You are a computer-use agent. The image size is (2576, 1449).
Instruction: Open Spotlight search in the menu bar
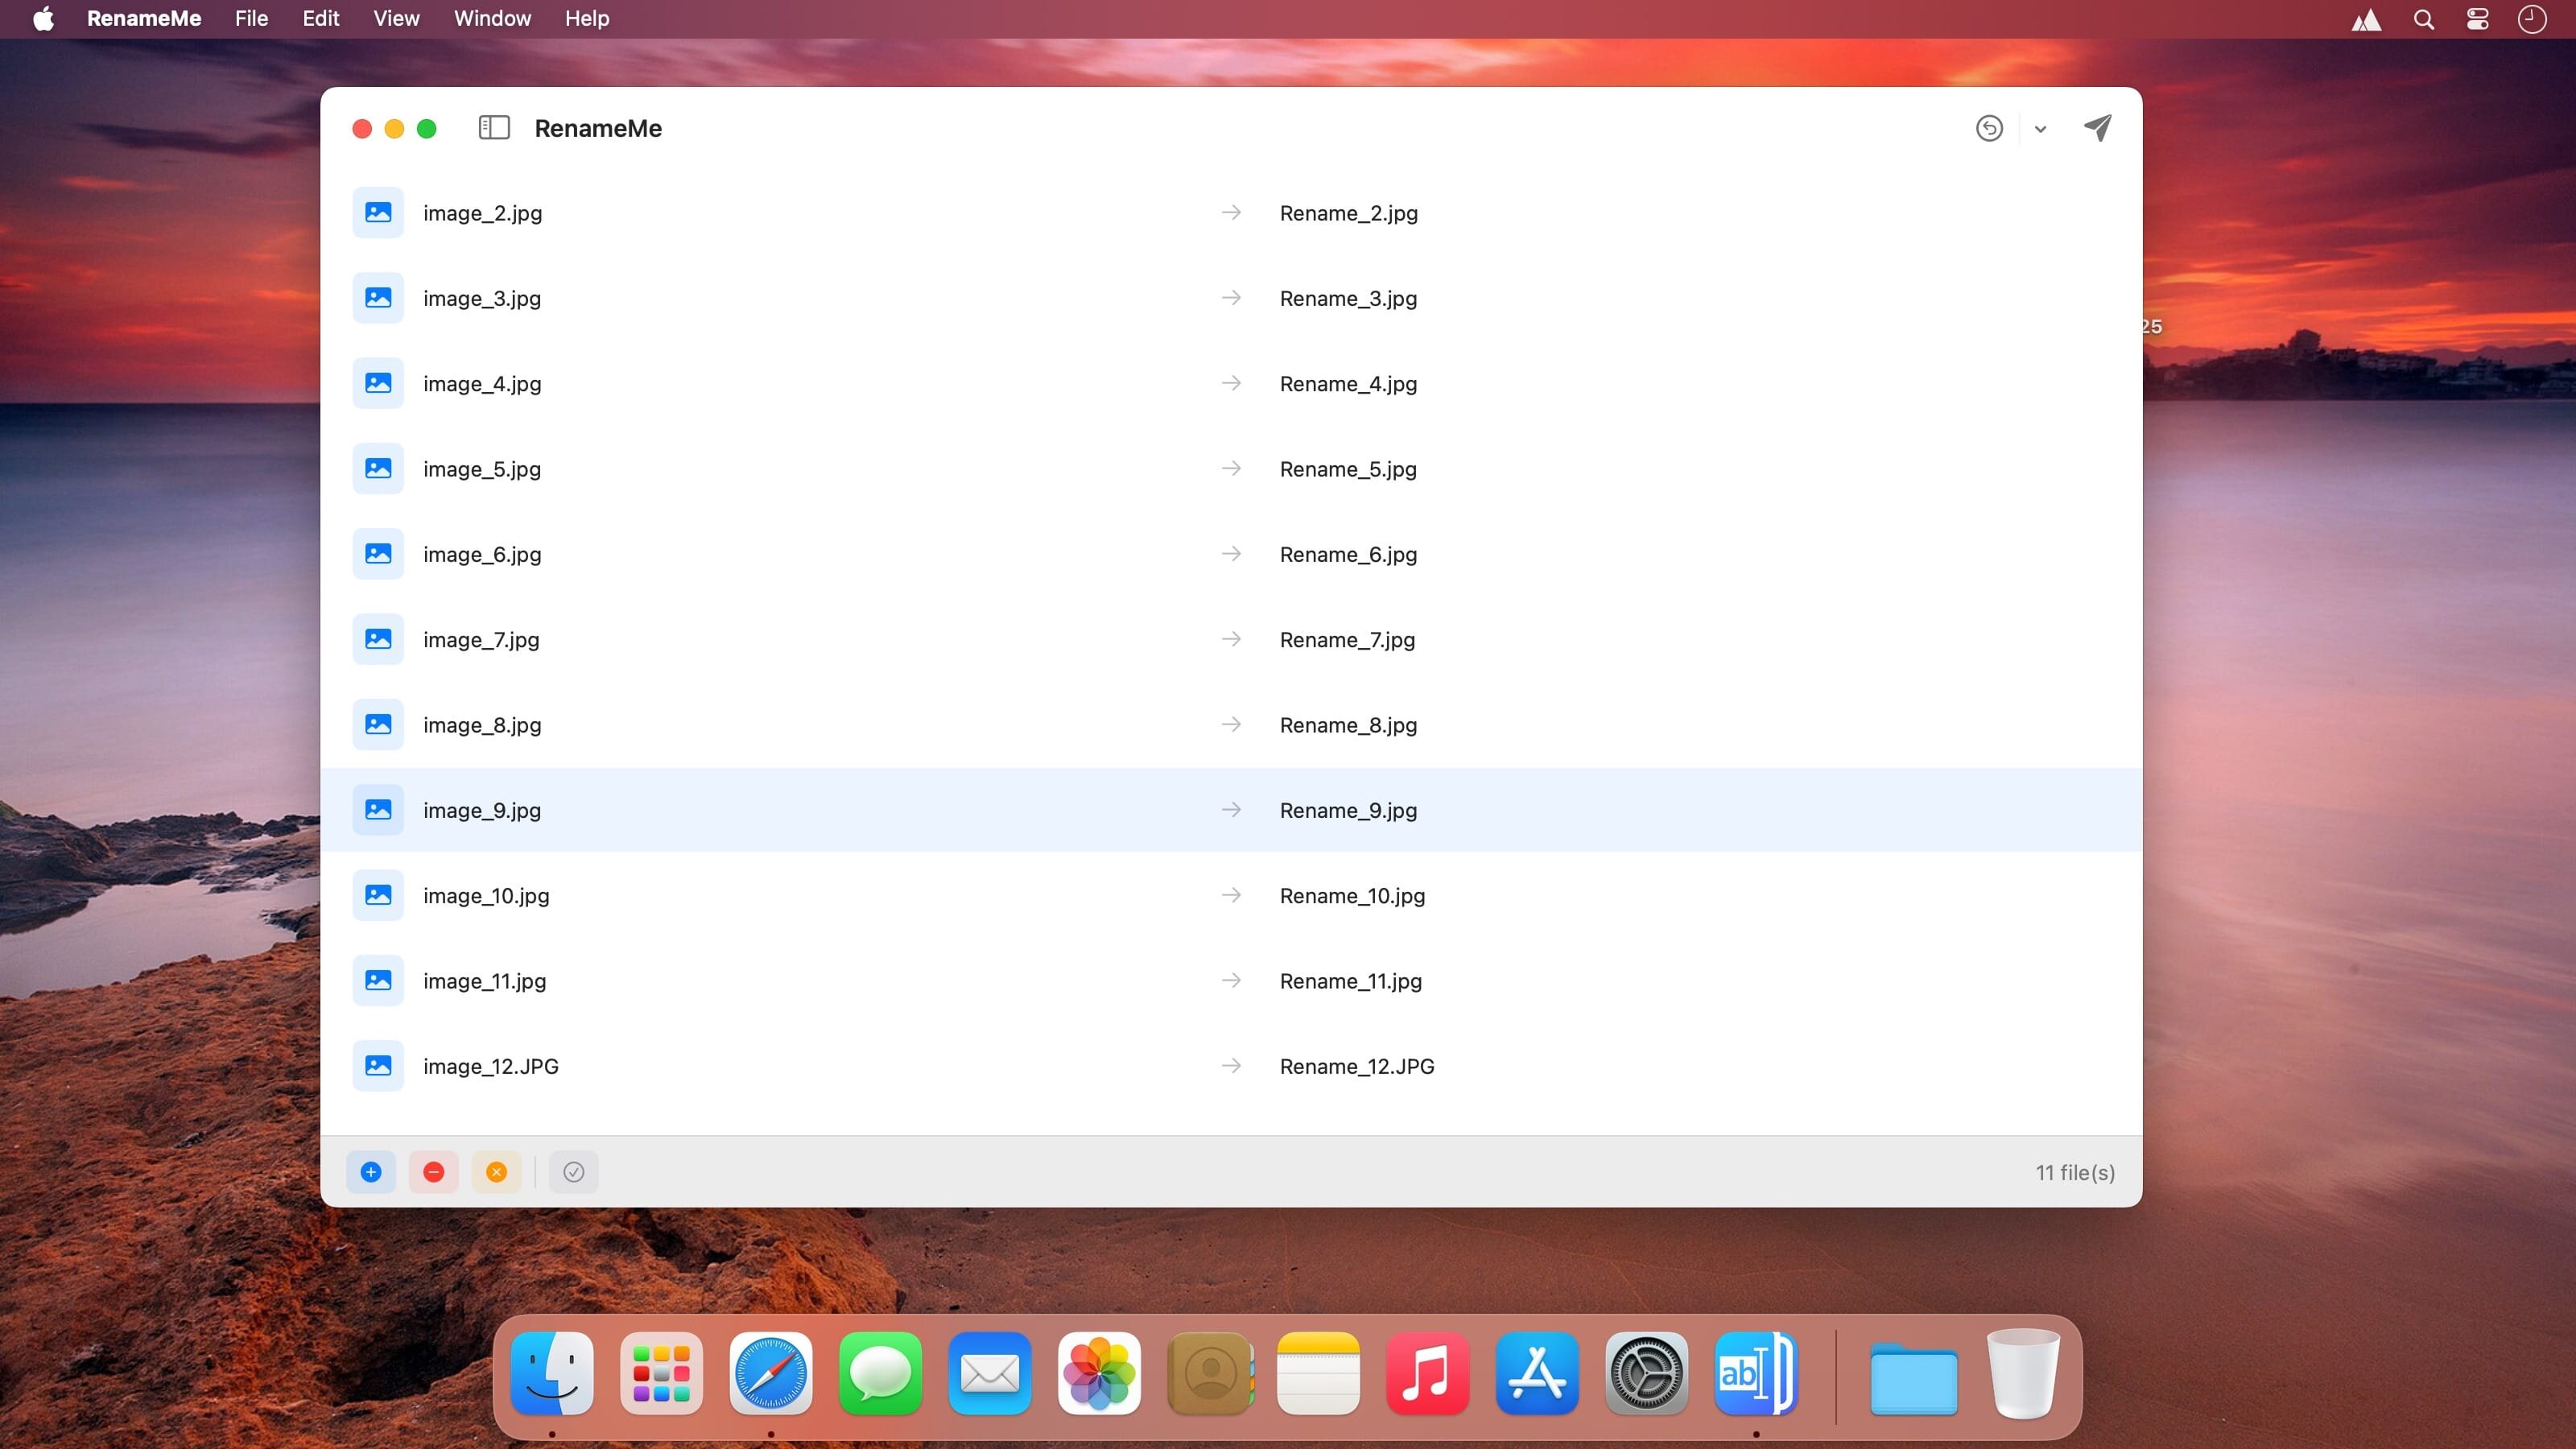[x=2423, y=19]
